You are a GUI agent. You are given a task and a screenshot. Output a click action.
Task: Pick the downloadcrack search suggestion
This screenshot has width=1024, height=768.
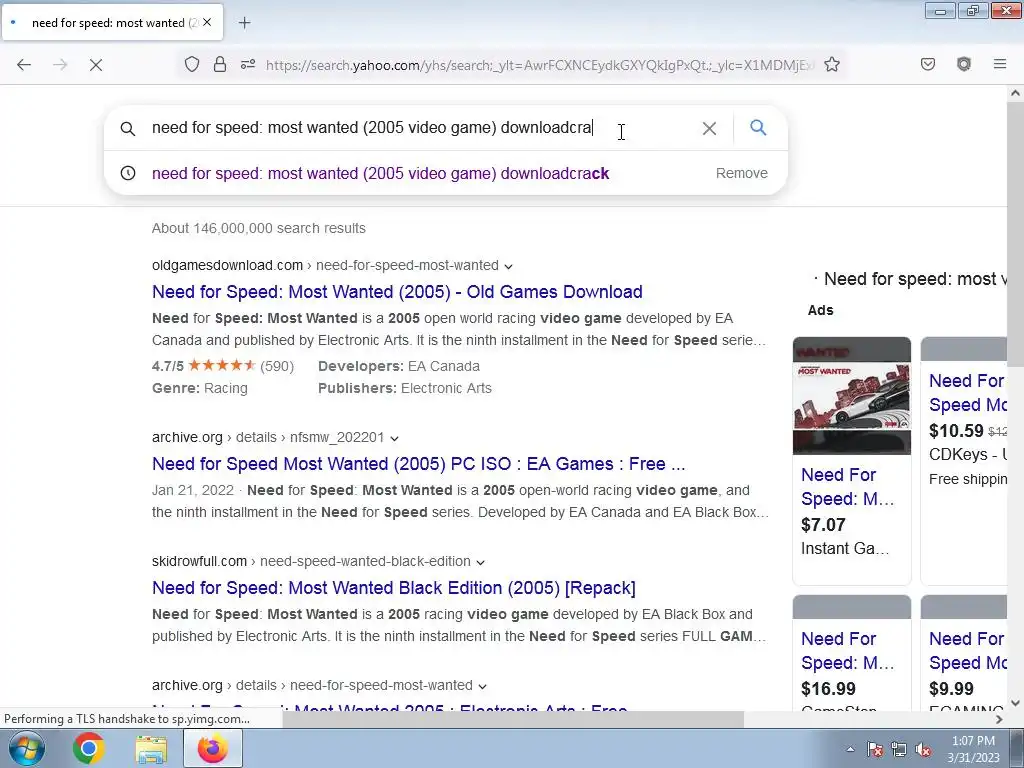click(380, 173)
